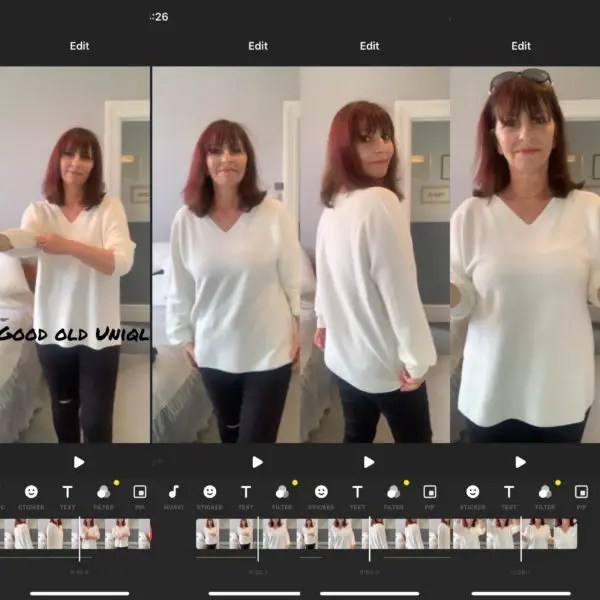Open Sticker tool in over-the-shoulder panel
The width and height of the screenshot is (600, 600).
coord(321,492)
